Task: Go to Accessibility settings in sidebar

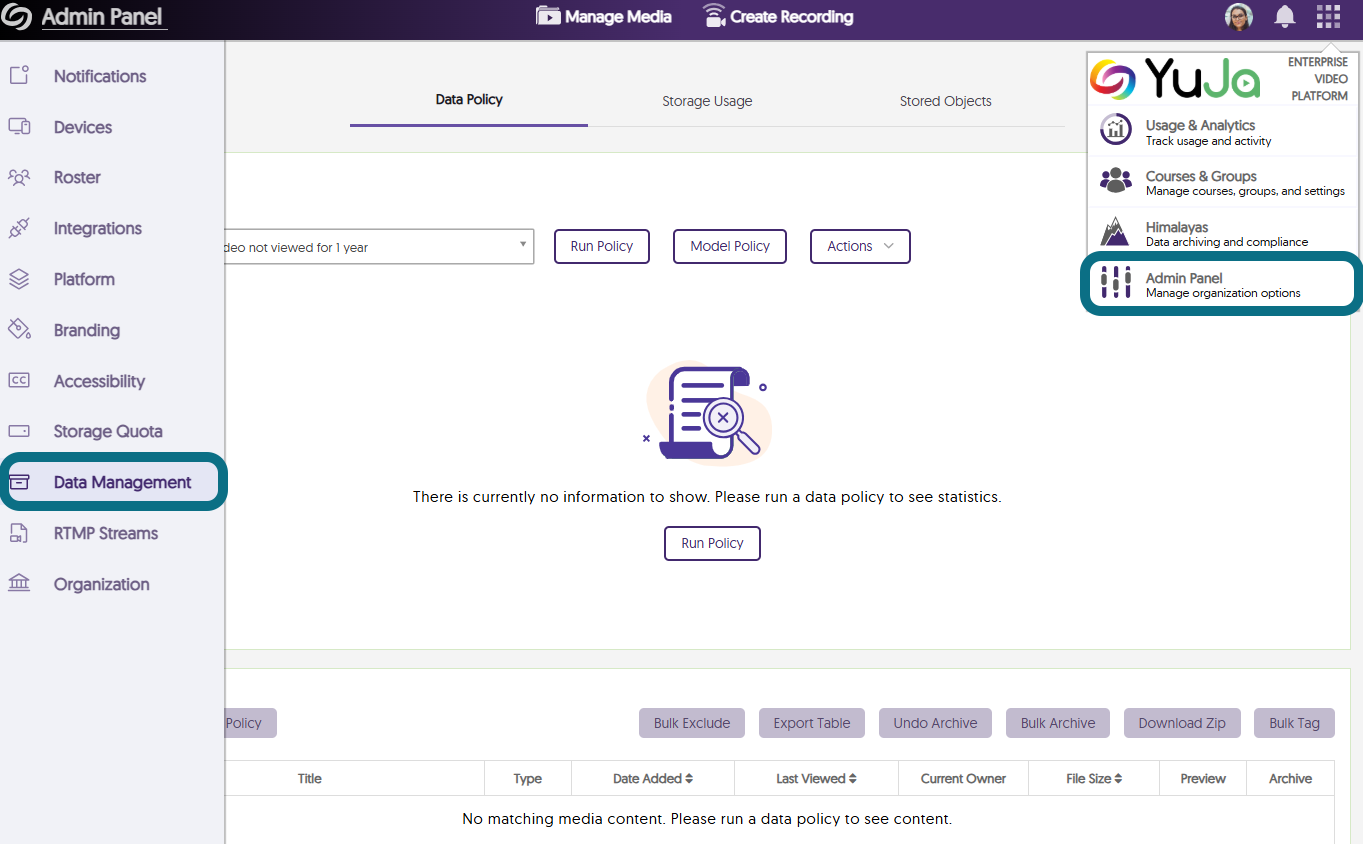Action: tap(99, 381)
